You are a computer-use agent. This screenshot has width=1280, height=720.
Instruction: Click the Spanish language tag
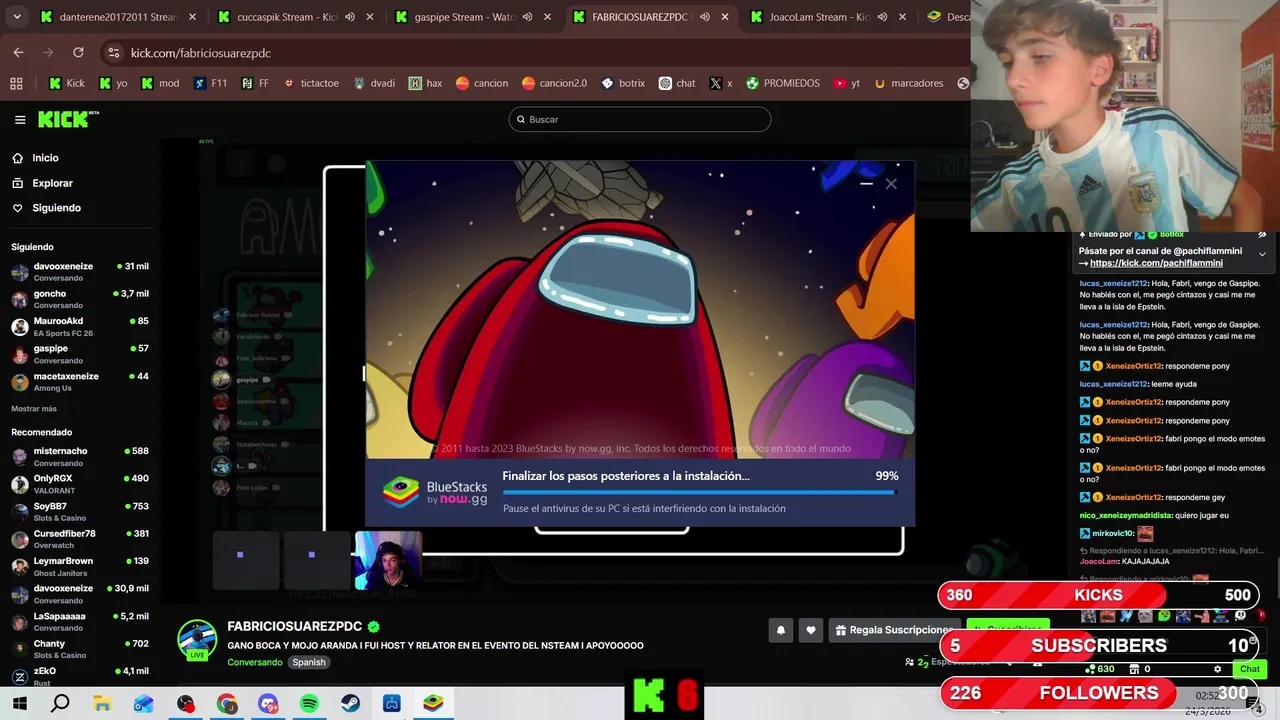point(309,662)
